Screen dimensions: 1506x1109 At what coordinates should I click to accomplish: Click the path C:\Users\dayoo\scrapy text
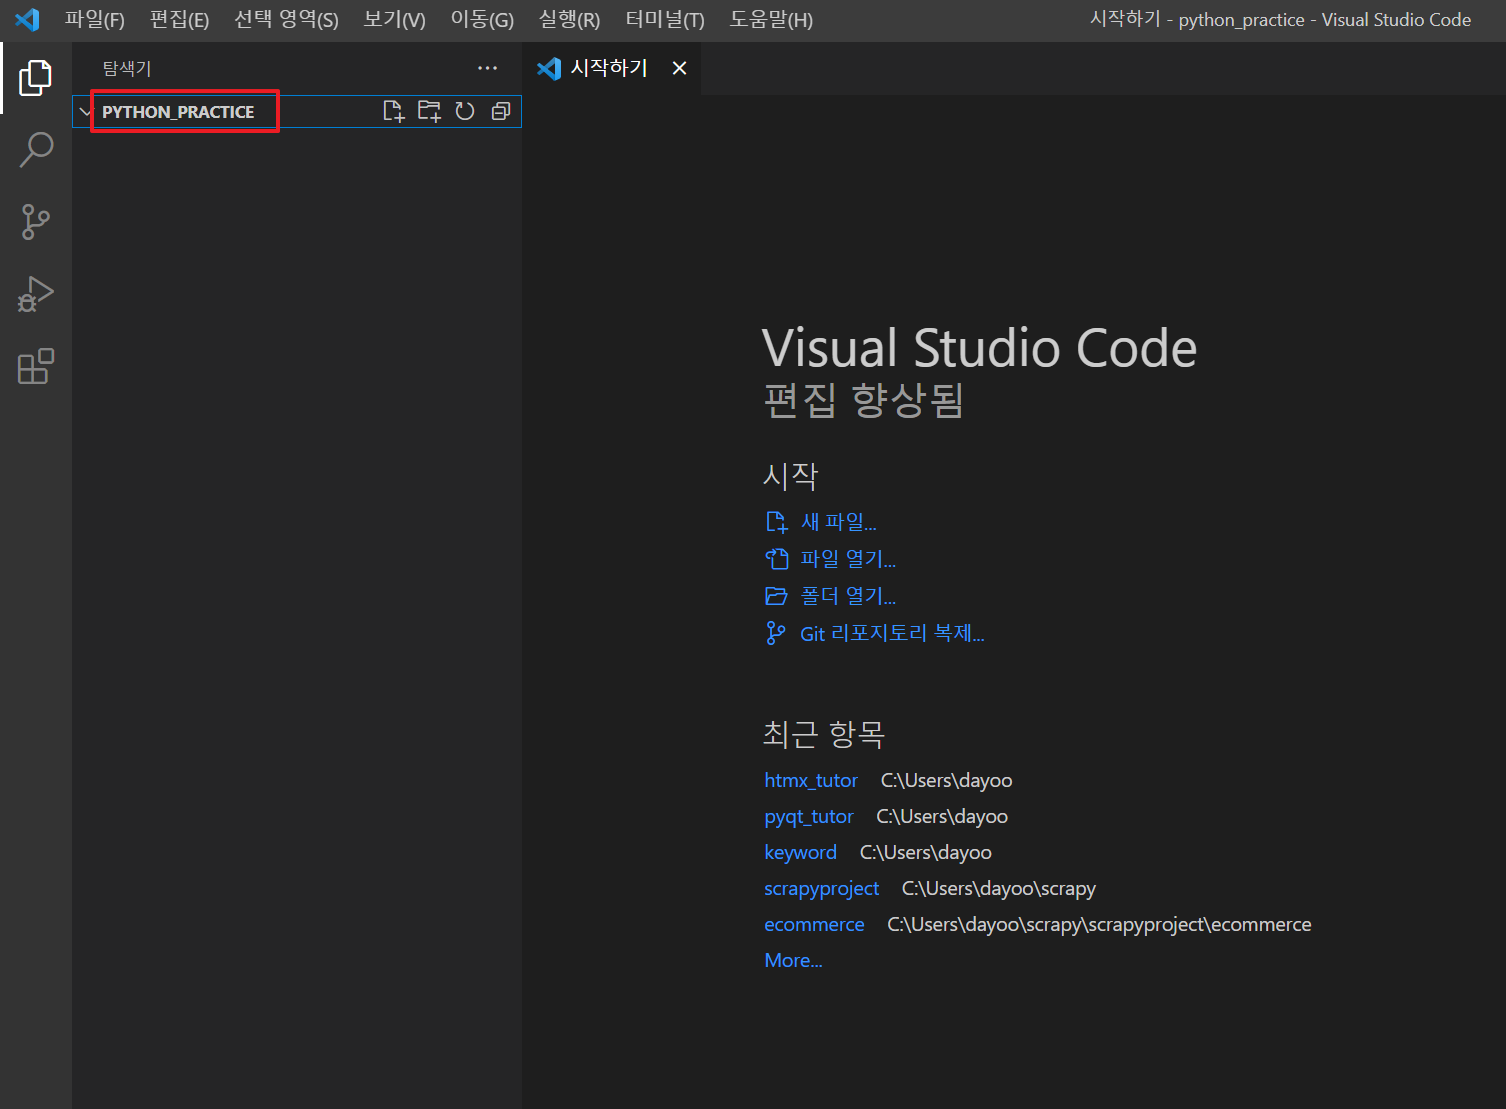999,888
